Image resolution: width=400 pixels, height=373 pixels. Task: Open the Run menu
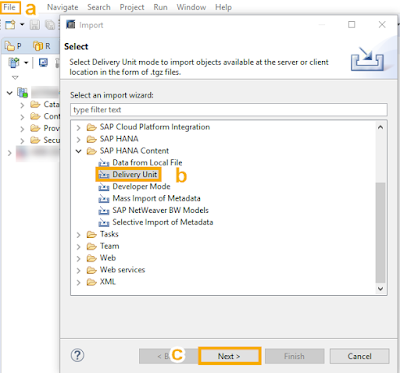pyautogui.click(x=160, y=7)
